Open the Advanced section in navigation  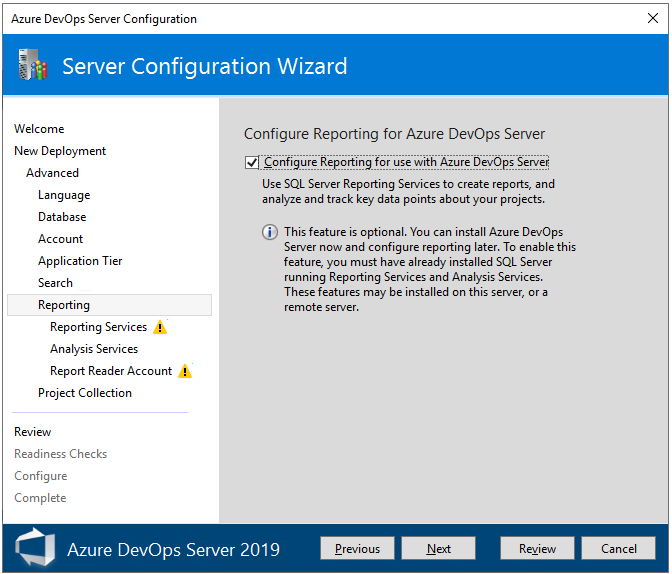pos(52,173)
